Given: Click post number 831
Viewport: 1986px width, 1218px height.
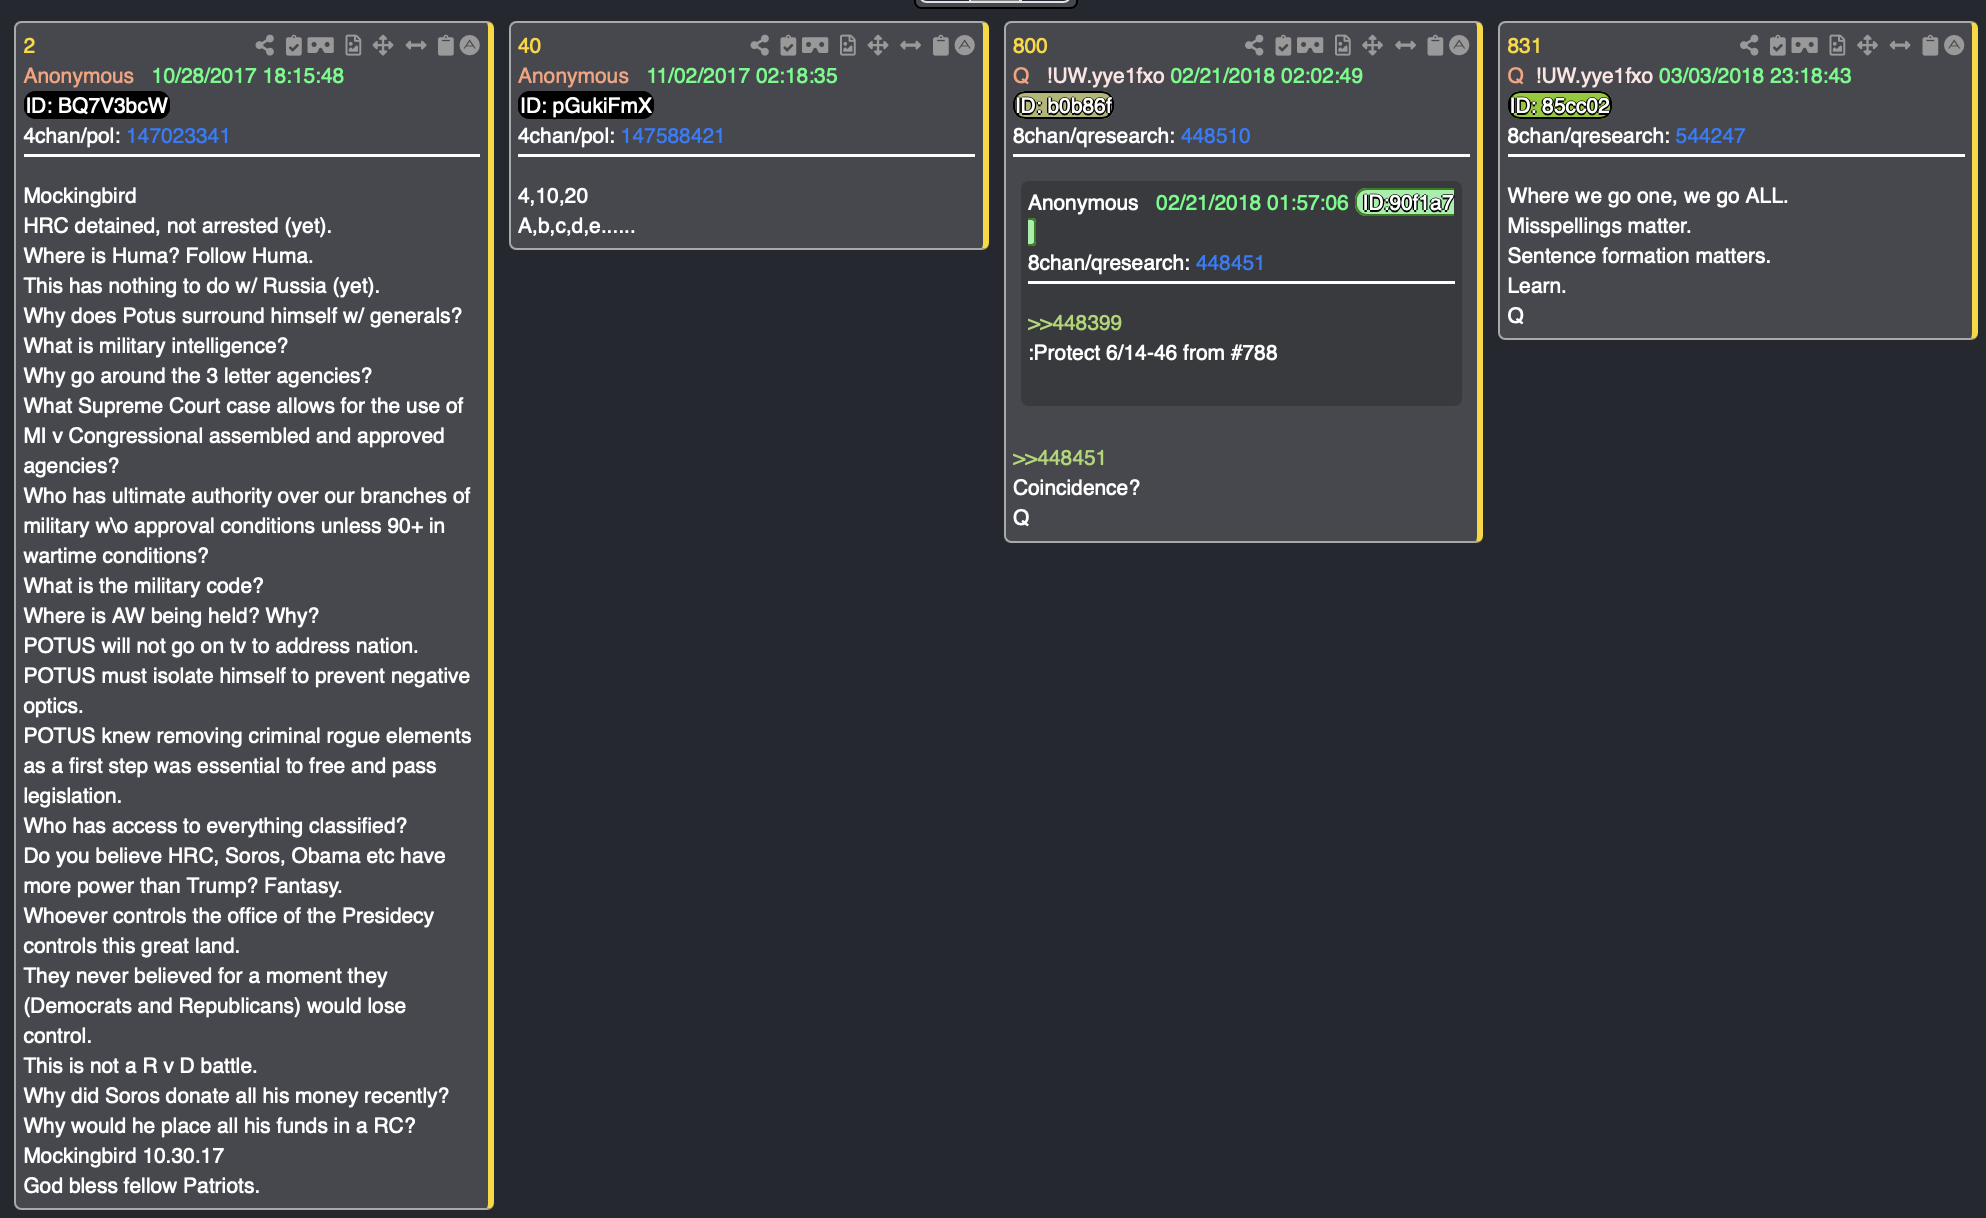Looking at the screenshot, I should (x=1524, y=46).
